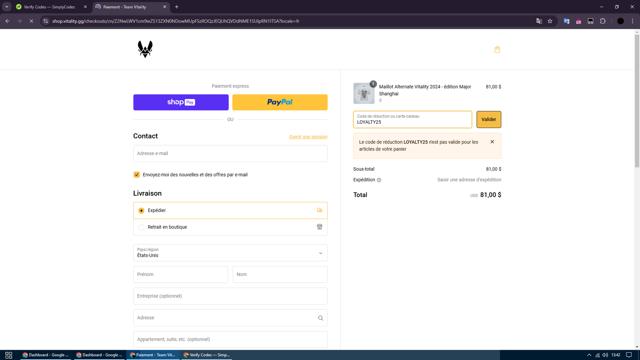Select the Expédier delivery option

(141, 211)
